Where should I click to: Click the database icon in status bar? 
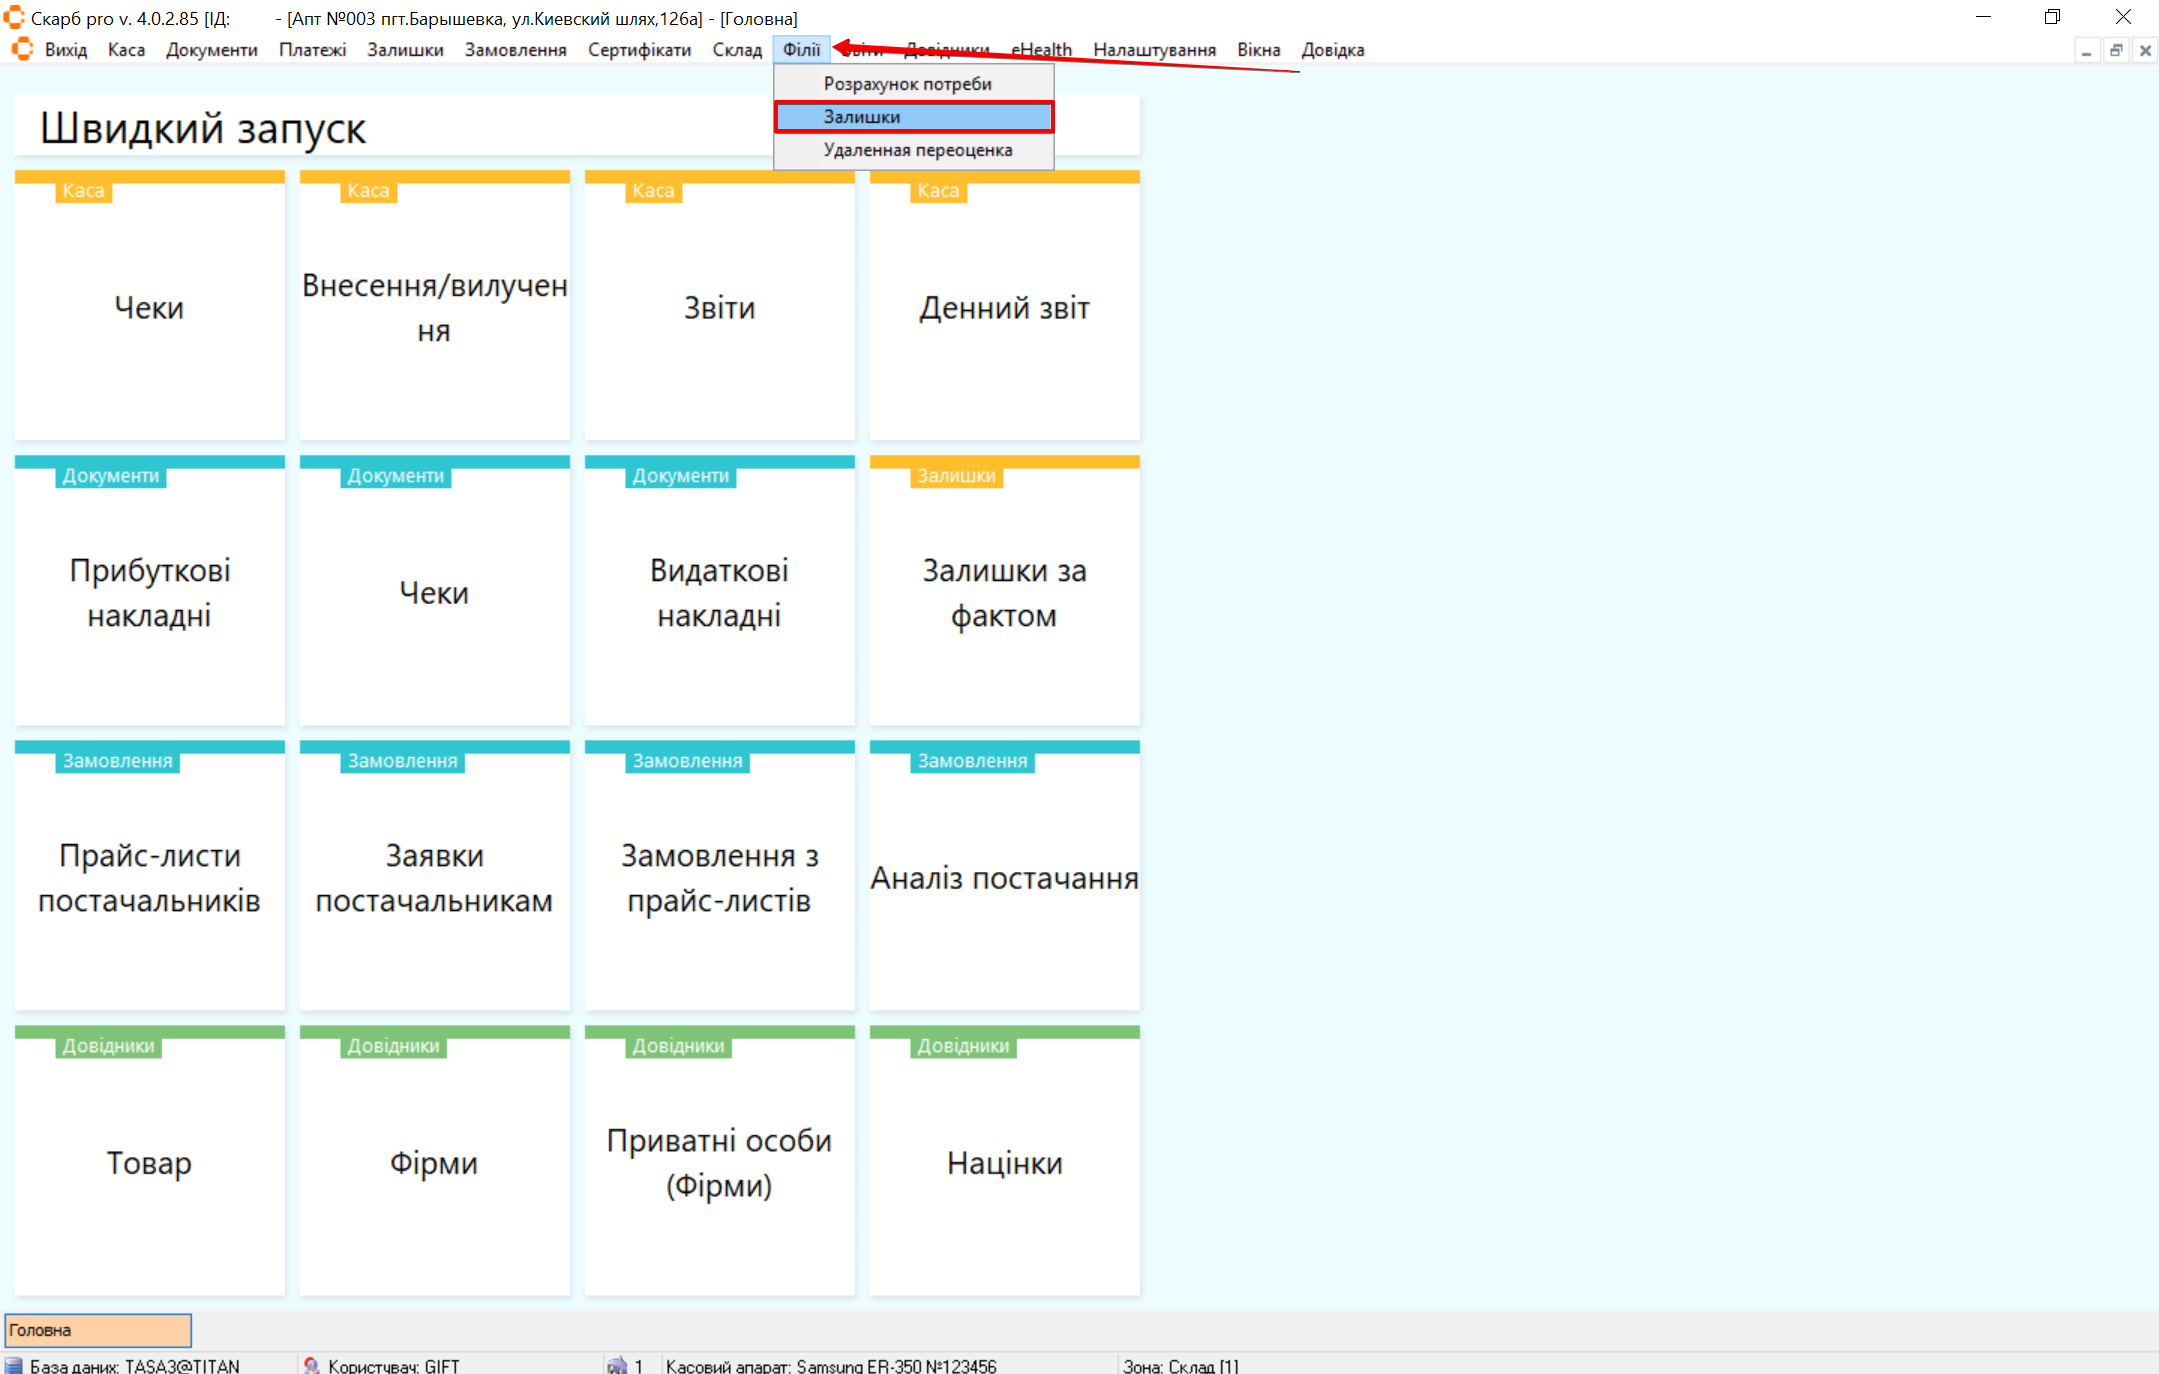tap(14, 1365)
